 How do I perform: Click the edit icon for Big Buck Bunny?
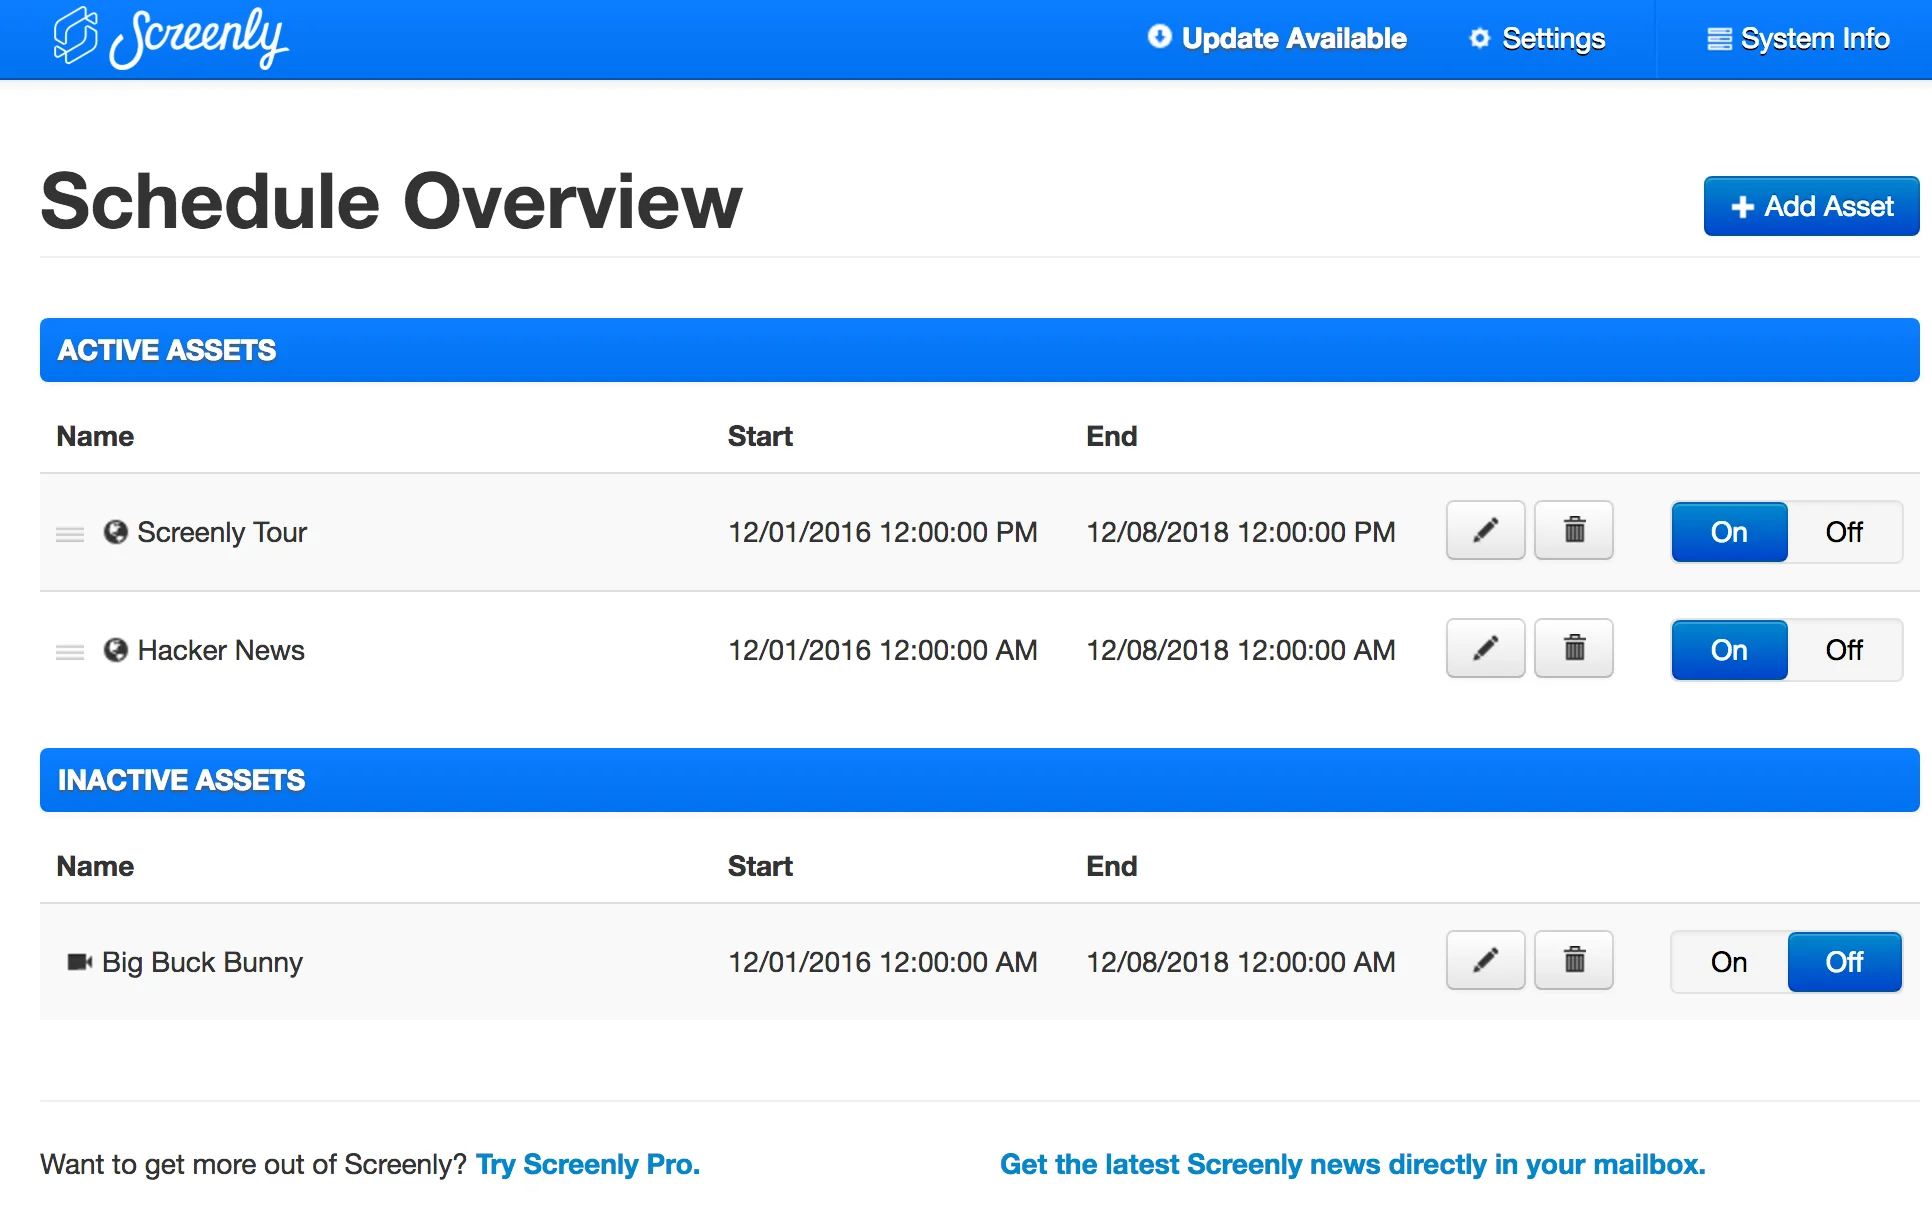pos(1483,961)
